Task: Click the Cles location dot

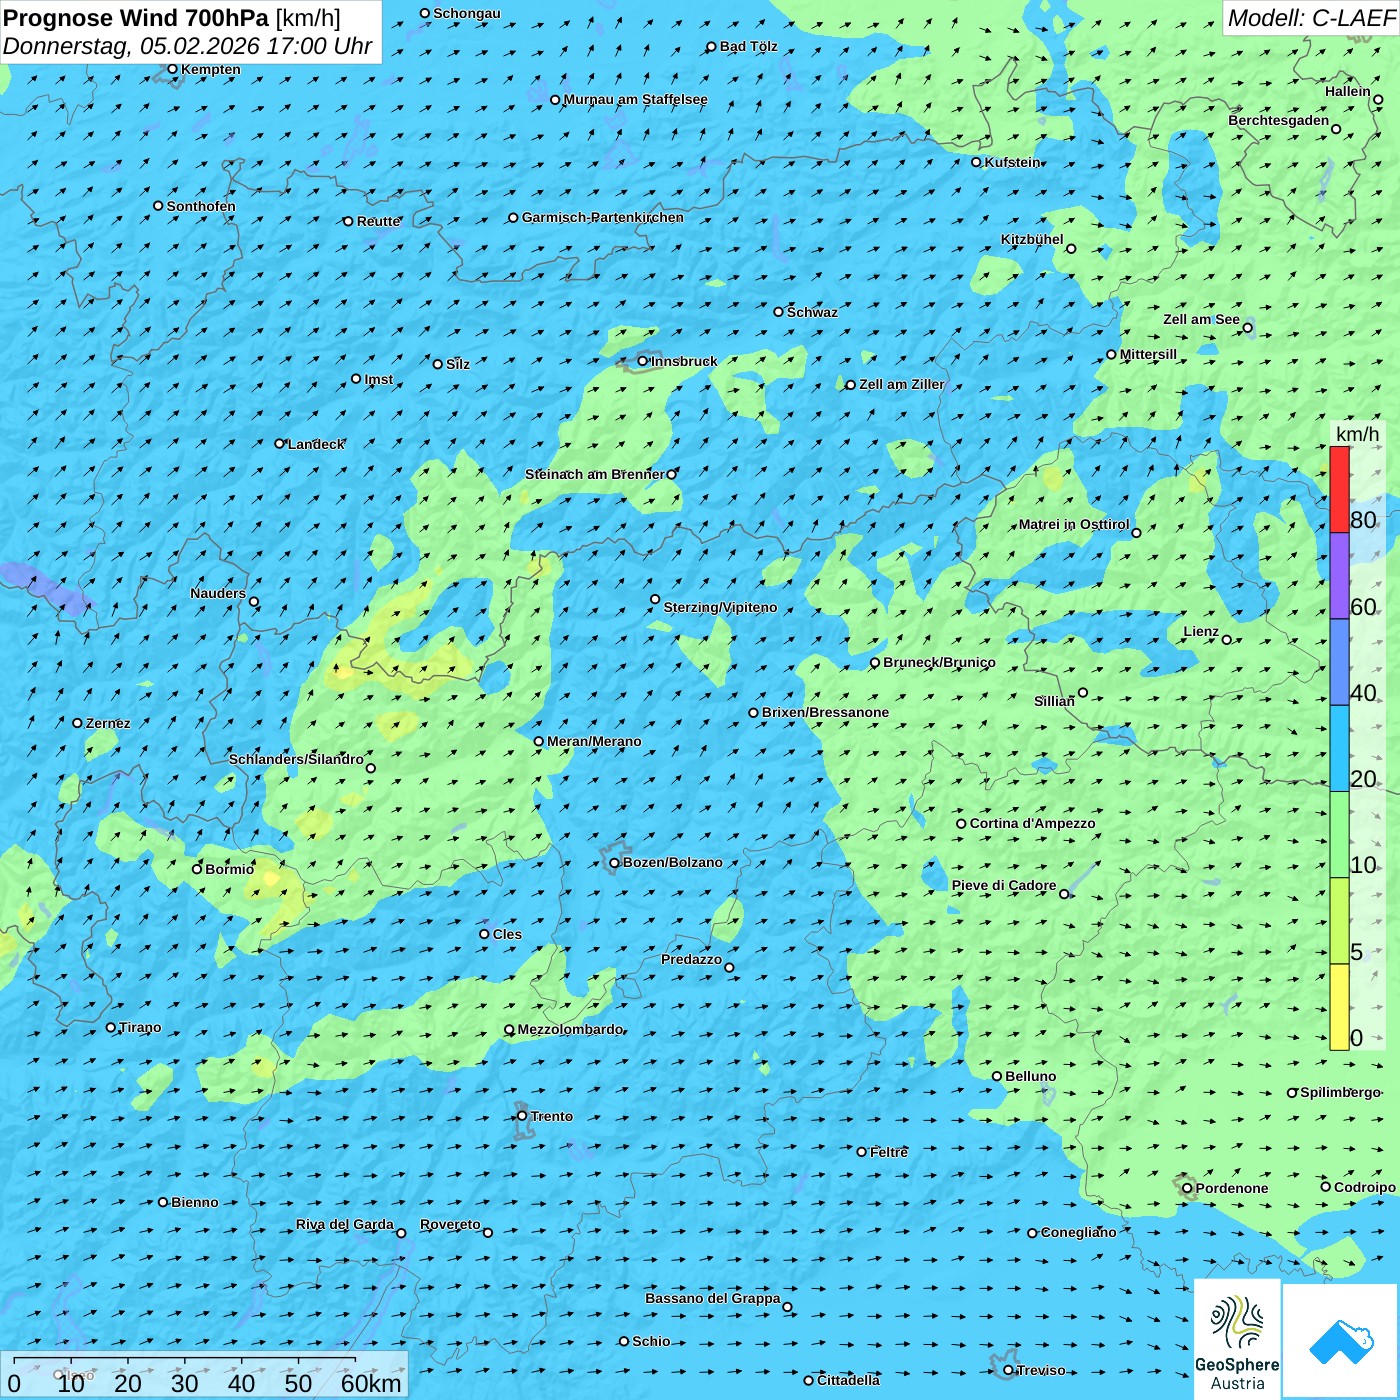Action: [x=484, y=934]
